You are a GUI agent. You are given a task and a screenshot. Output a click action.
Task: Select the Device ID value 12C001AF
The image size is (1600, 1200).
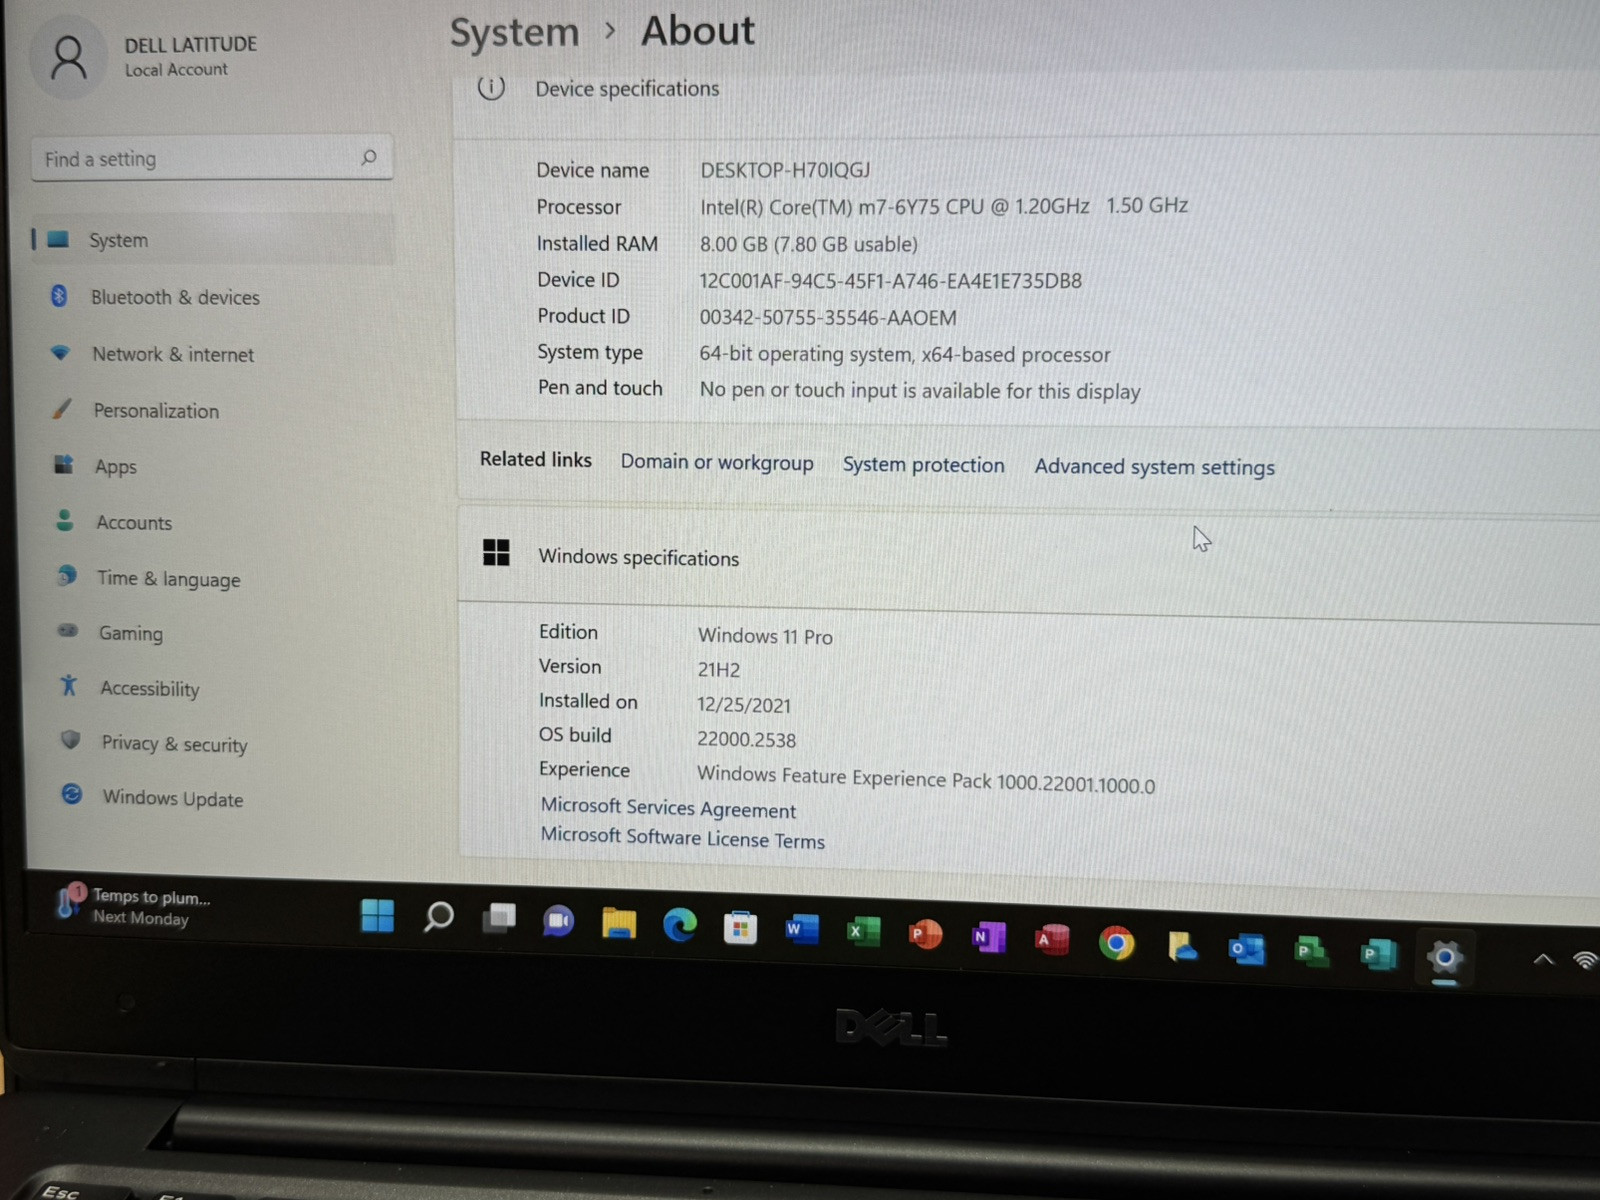tap(890, 281)
